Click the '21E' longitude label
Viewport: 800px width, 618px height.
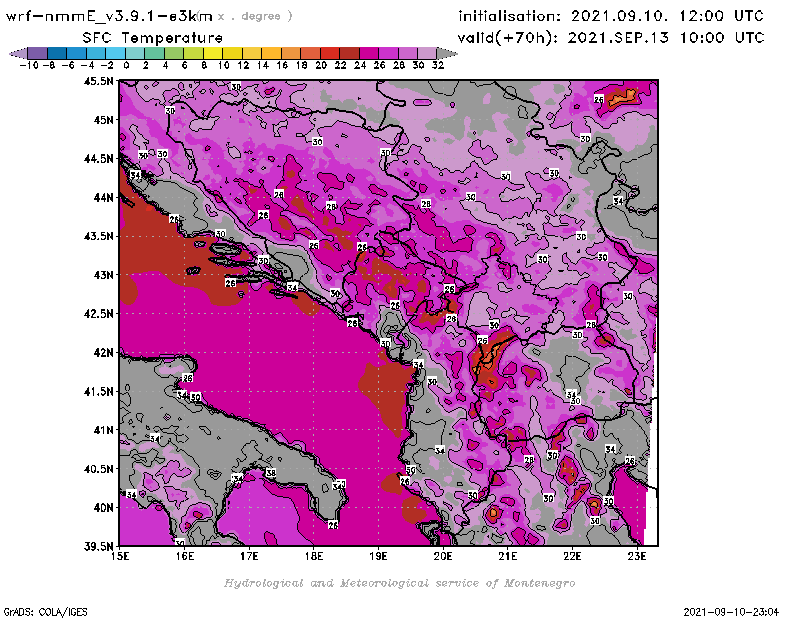pyautogui.click(x=508, y=556)
